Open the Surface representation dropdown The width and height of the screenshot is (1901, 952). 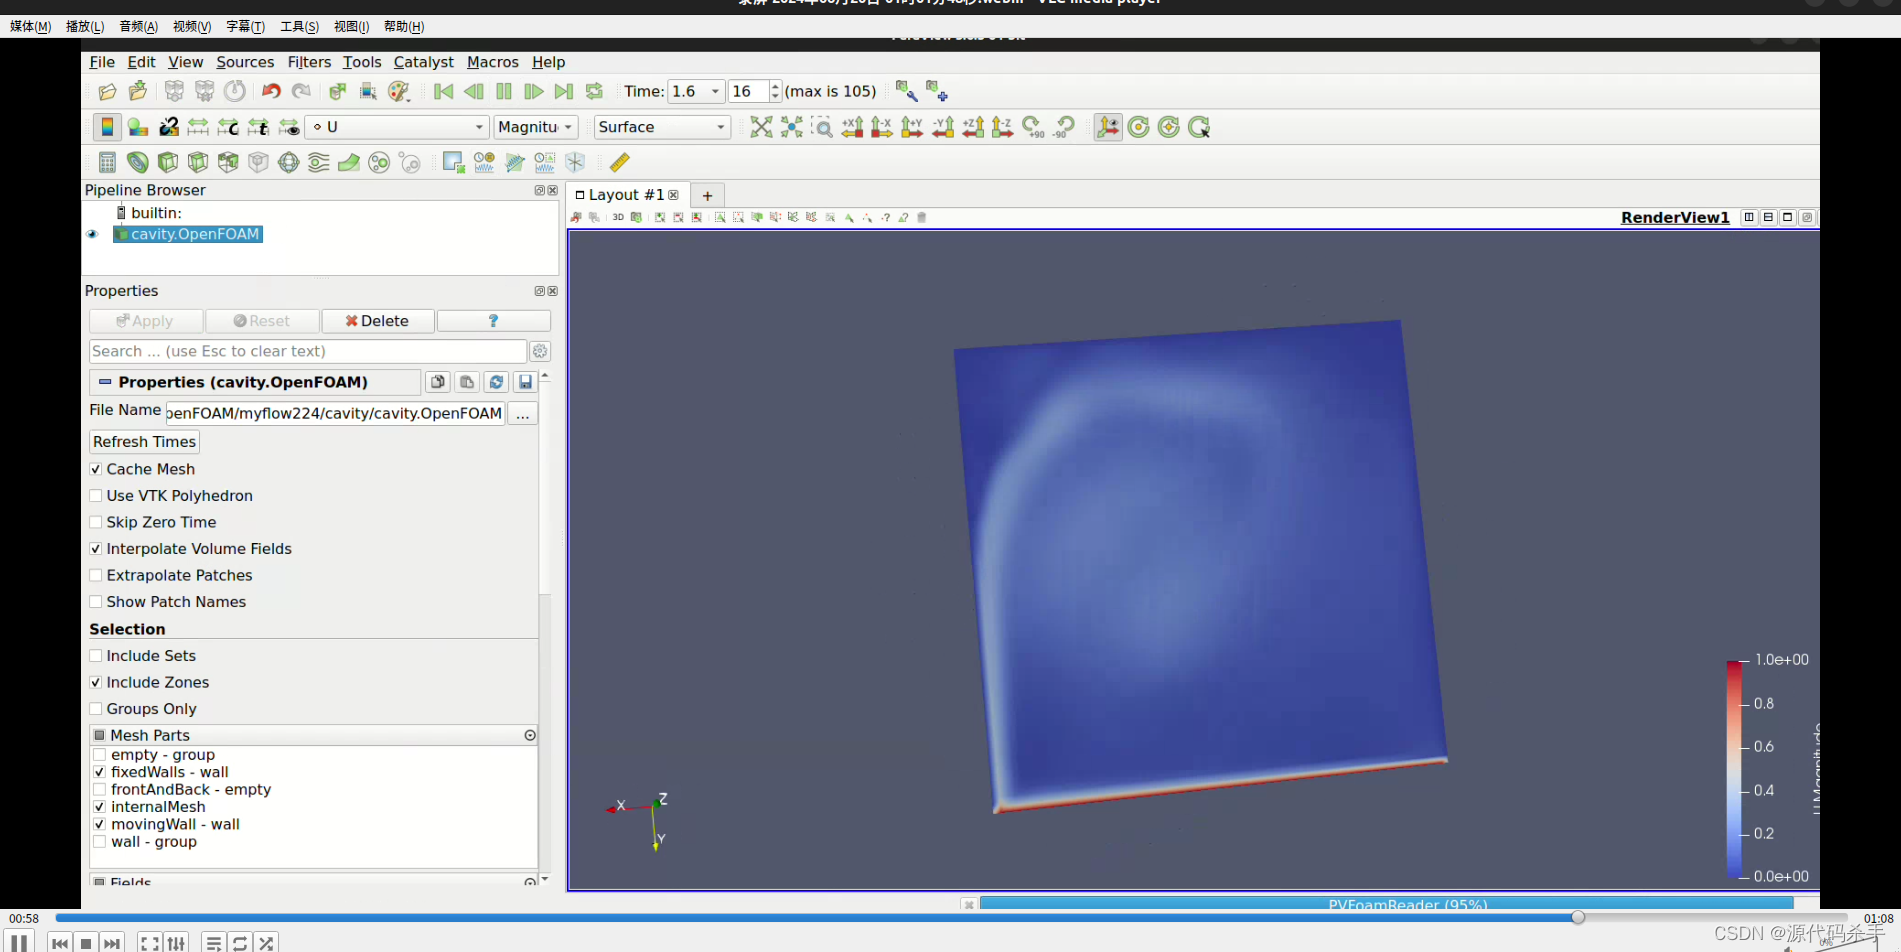(662, 127)
